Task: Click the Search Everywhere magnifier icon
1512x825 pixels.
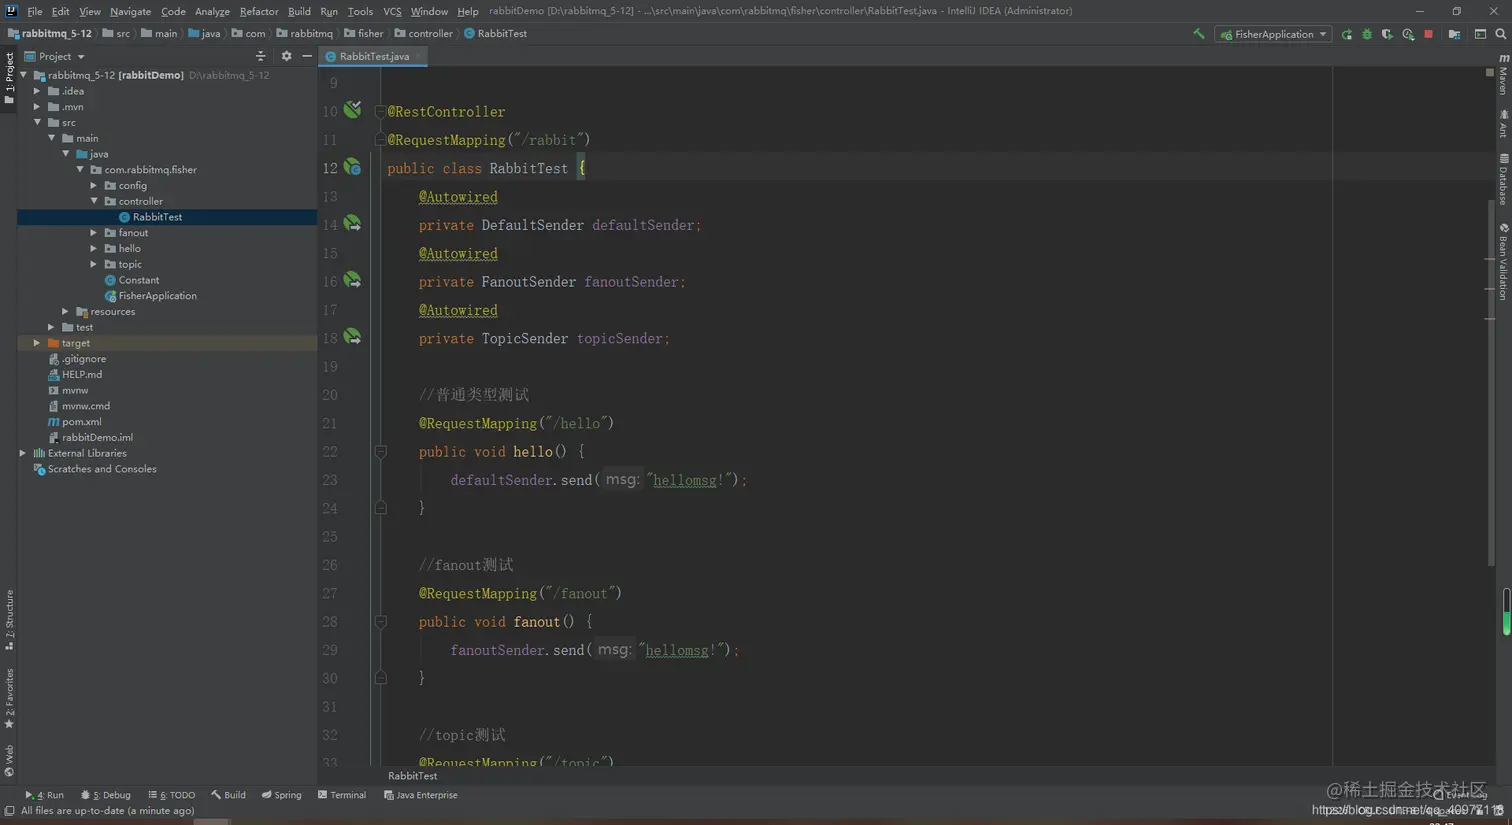Action: click(x=1501, y=34)
